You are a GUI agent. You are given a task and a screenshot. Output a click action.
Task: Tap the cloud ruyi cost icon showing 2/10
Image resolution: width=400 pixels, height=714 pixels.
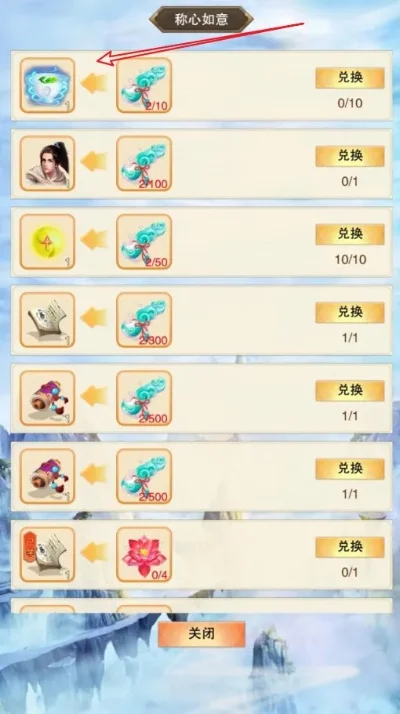click(144, 85)
